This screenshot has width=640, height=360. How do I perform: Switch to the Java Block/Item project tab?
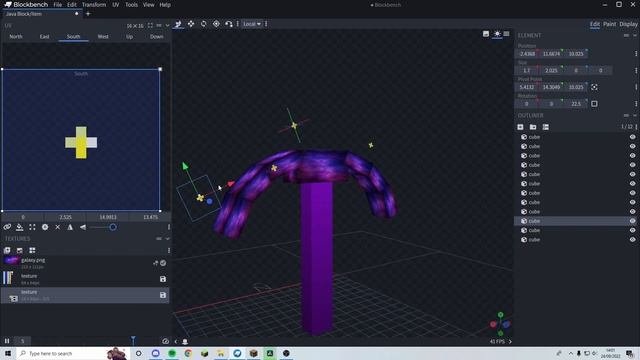point(41,14)
